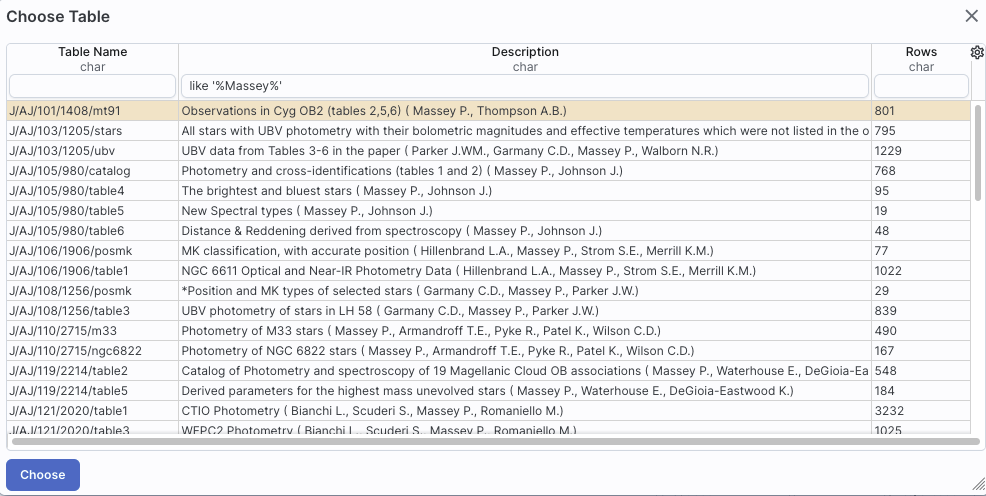
Task: Click rows value 3232
Action: click(889, 411)
